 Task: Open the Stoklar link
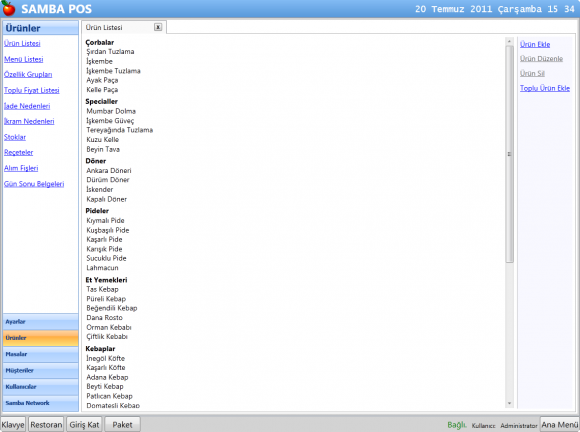click(x=15, y=137)
